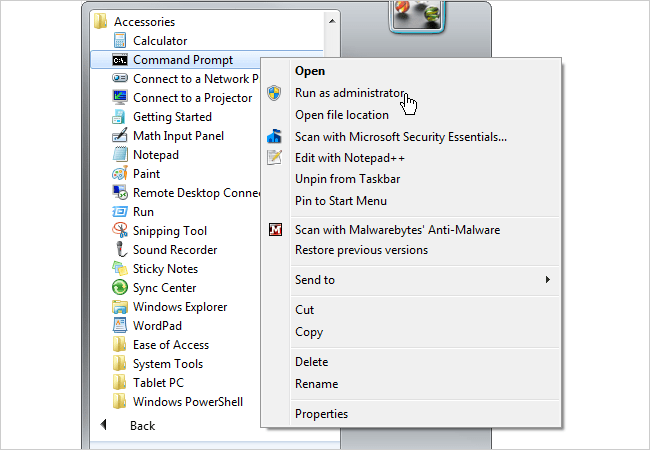Image resolution: width=650 pixels, height=450 pixels.
Task: Click the Command Prompt icon
Action: click(x=120, y=60)
